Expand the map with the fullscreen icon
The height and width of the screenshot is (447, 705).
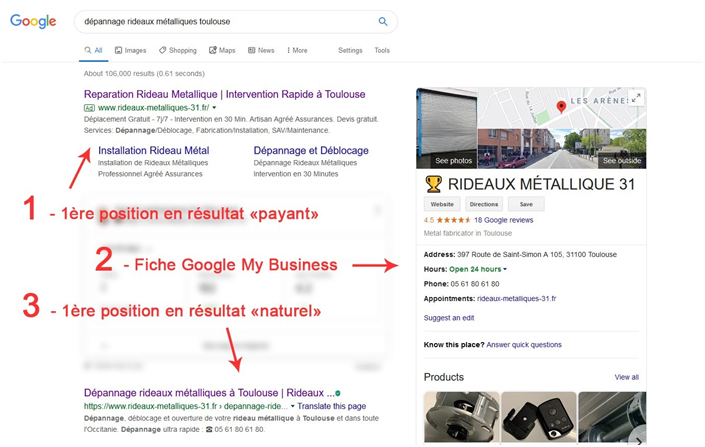(636, 98)
